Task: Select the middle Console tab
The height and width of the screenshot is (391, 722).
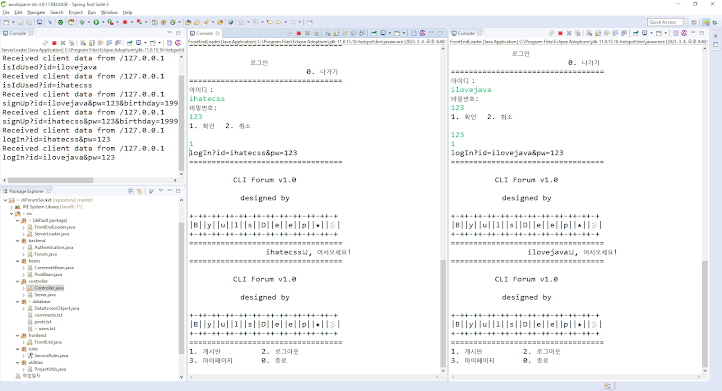Action: tap(204, 33)
